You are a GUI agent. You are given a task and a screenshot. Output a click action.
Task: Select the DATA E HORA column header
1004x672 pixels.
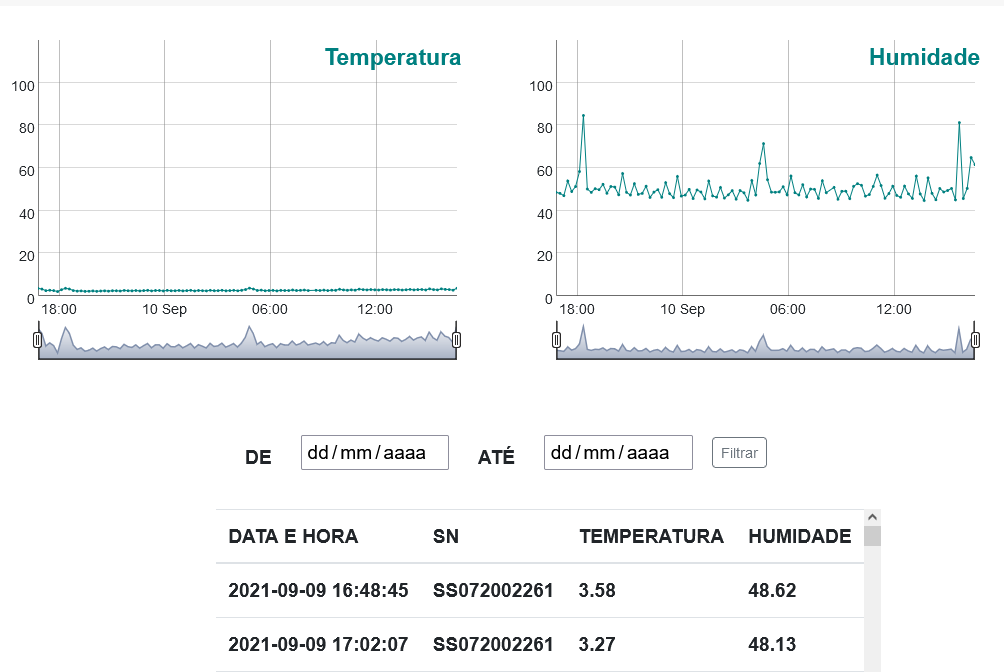pos(293,536)
